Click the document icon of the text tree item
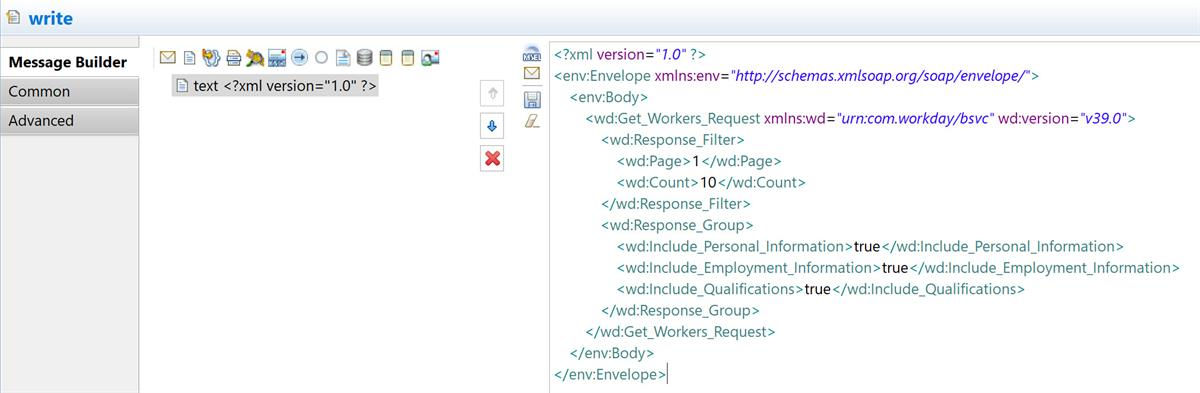 182,86
